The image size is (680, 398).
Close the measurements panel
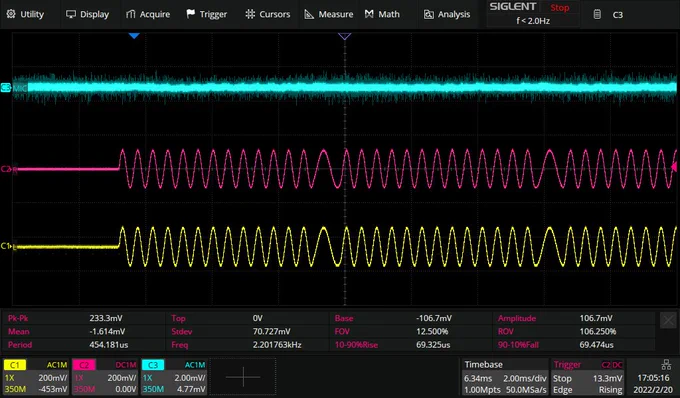(668, 320)
